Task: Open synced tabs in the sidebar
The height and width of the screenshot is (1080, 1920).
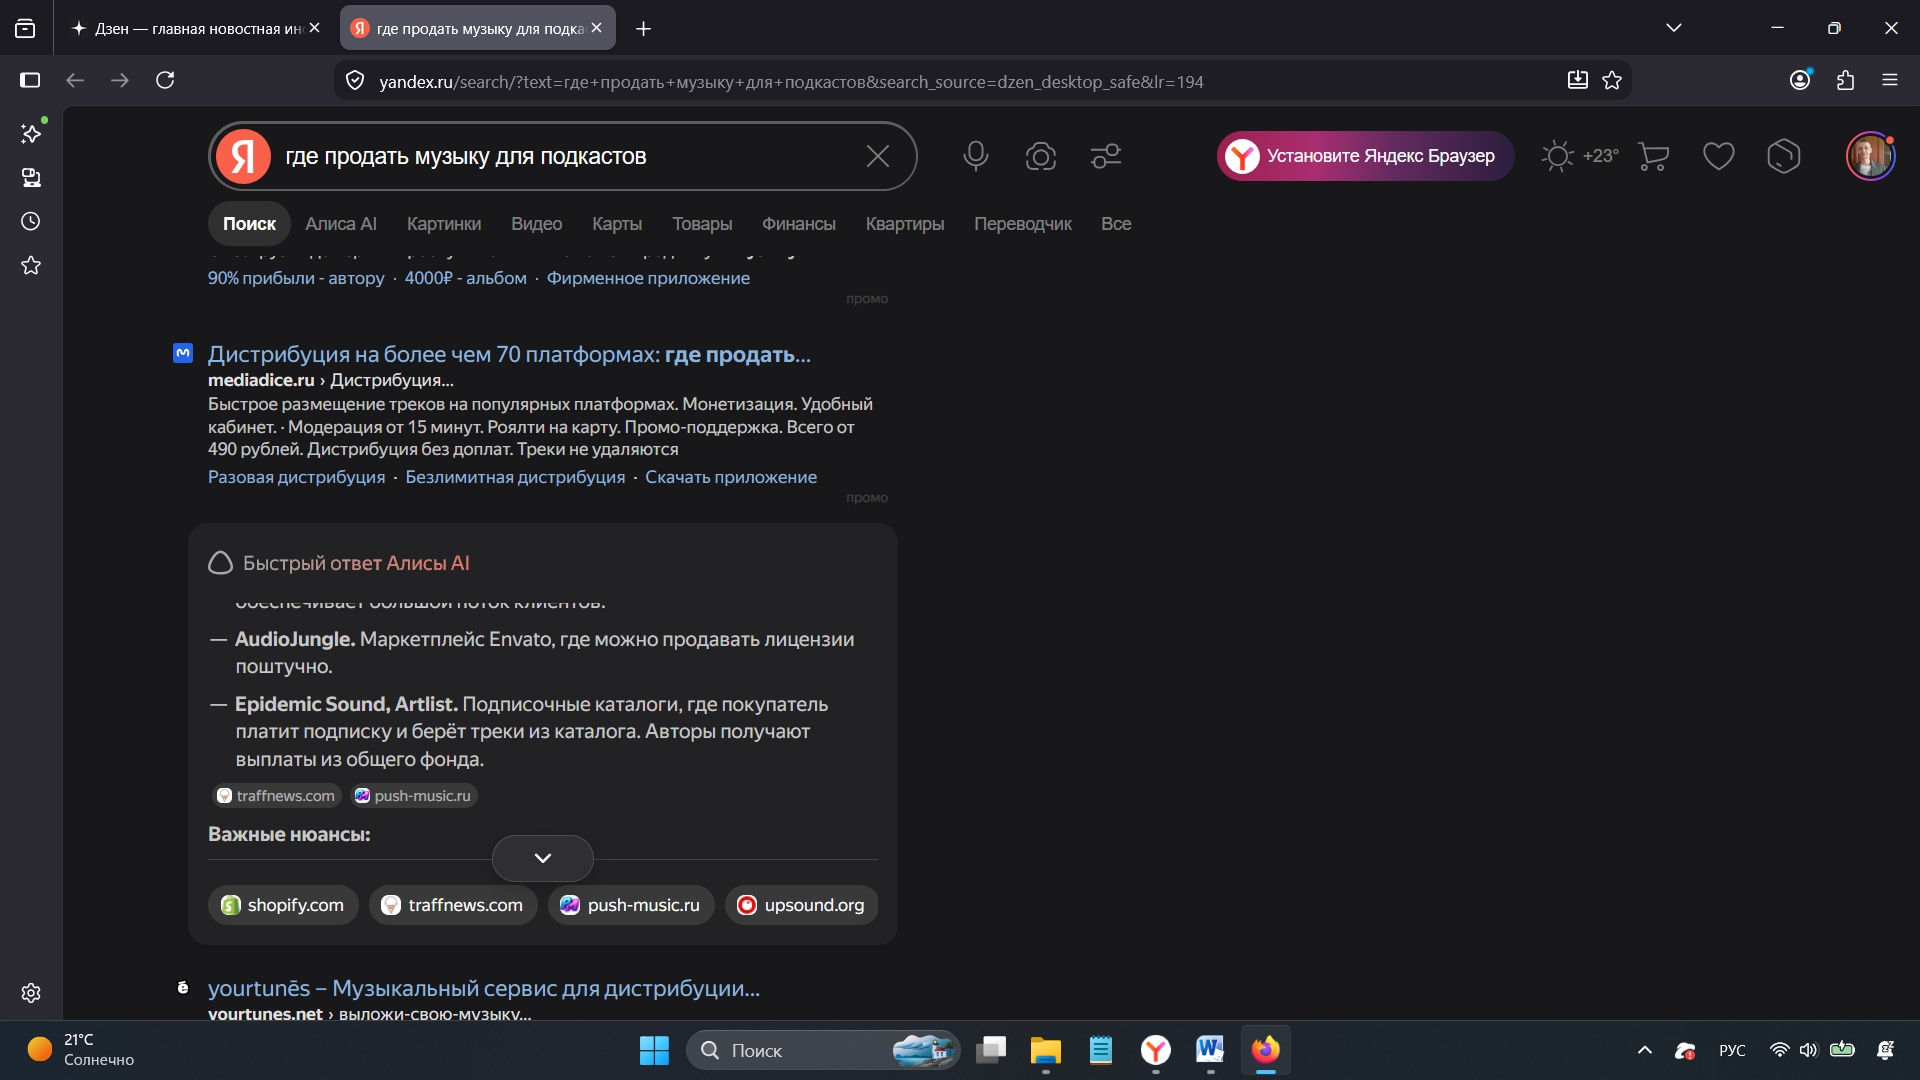Action: click(x=31, y=178)
